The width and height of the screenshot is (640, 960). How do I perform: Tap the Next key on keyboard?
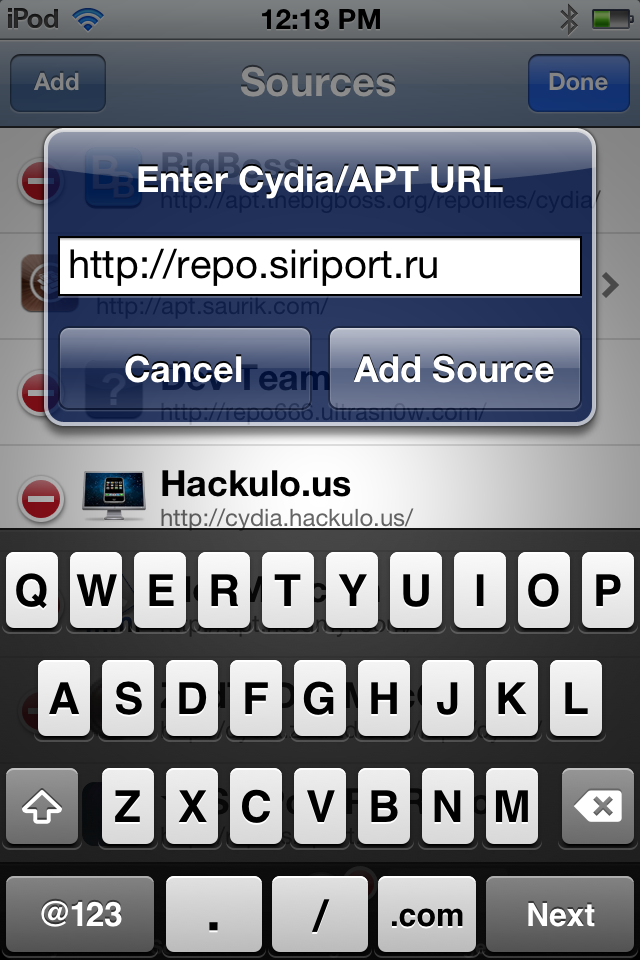(x=560, y=914)
